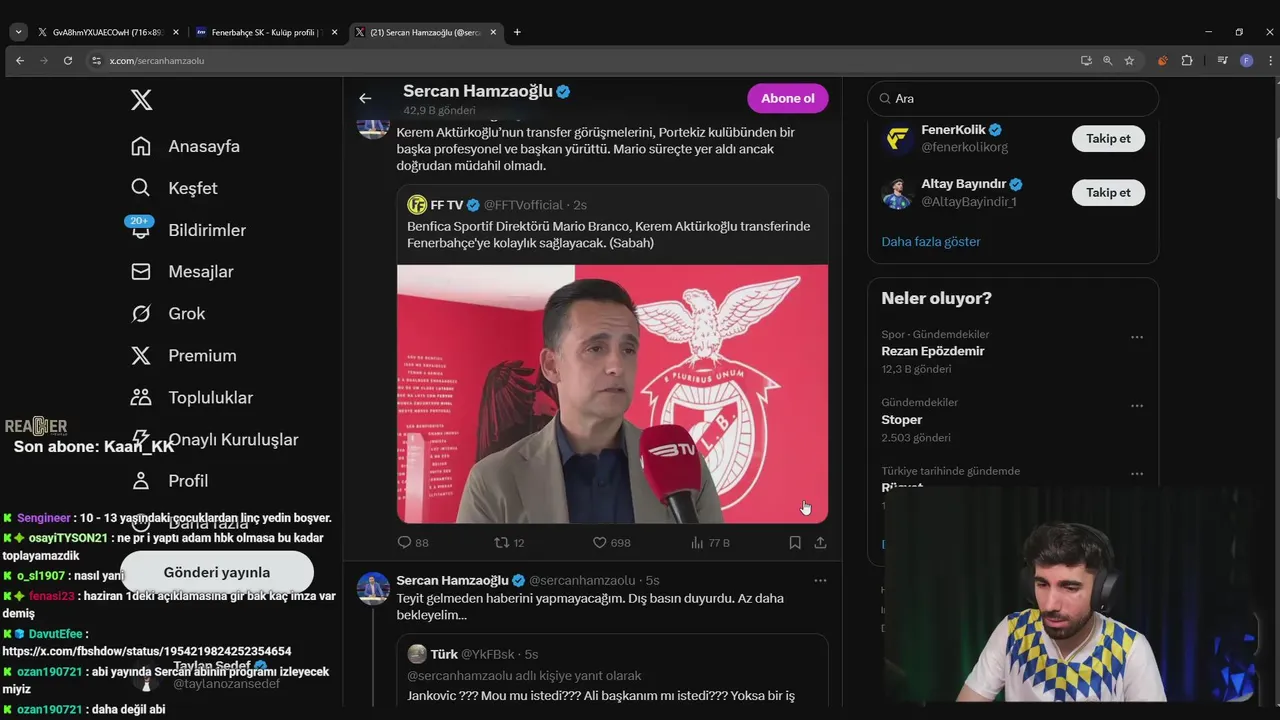Close the Sercan Hamzaoğlu tab

493,32
